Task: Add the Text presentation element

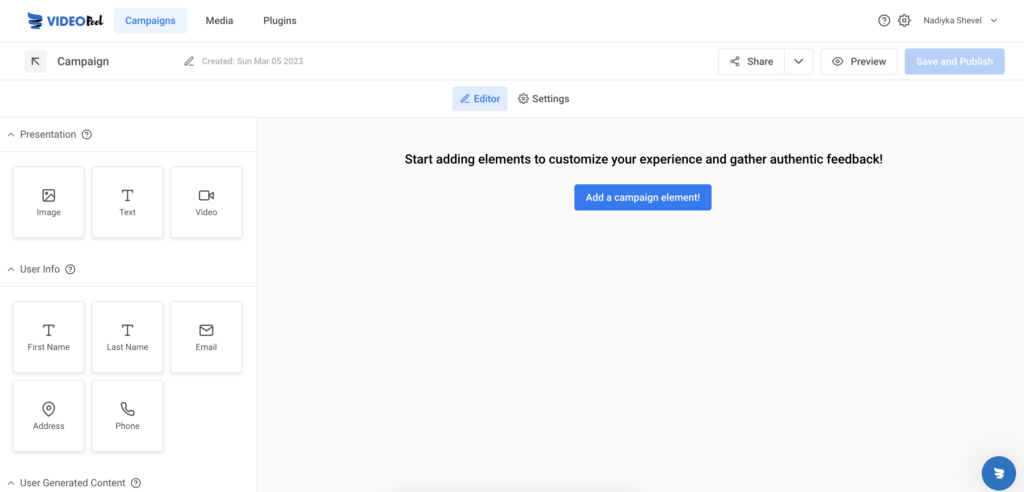Action: click(x=127, y=203)
